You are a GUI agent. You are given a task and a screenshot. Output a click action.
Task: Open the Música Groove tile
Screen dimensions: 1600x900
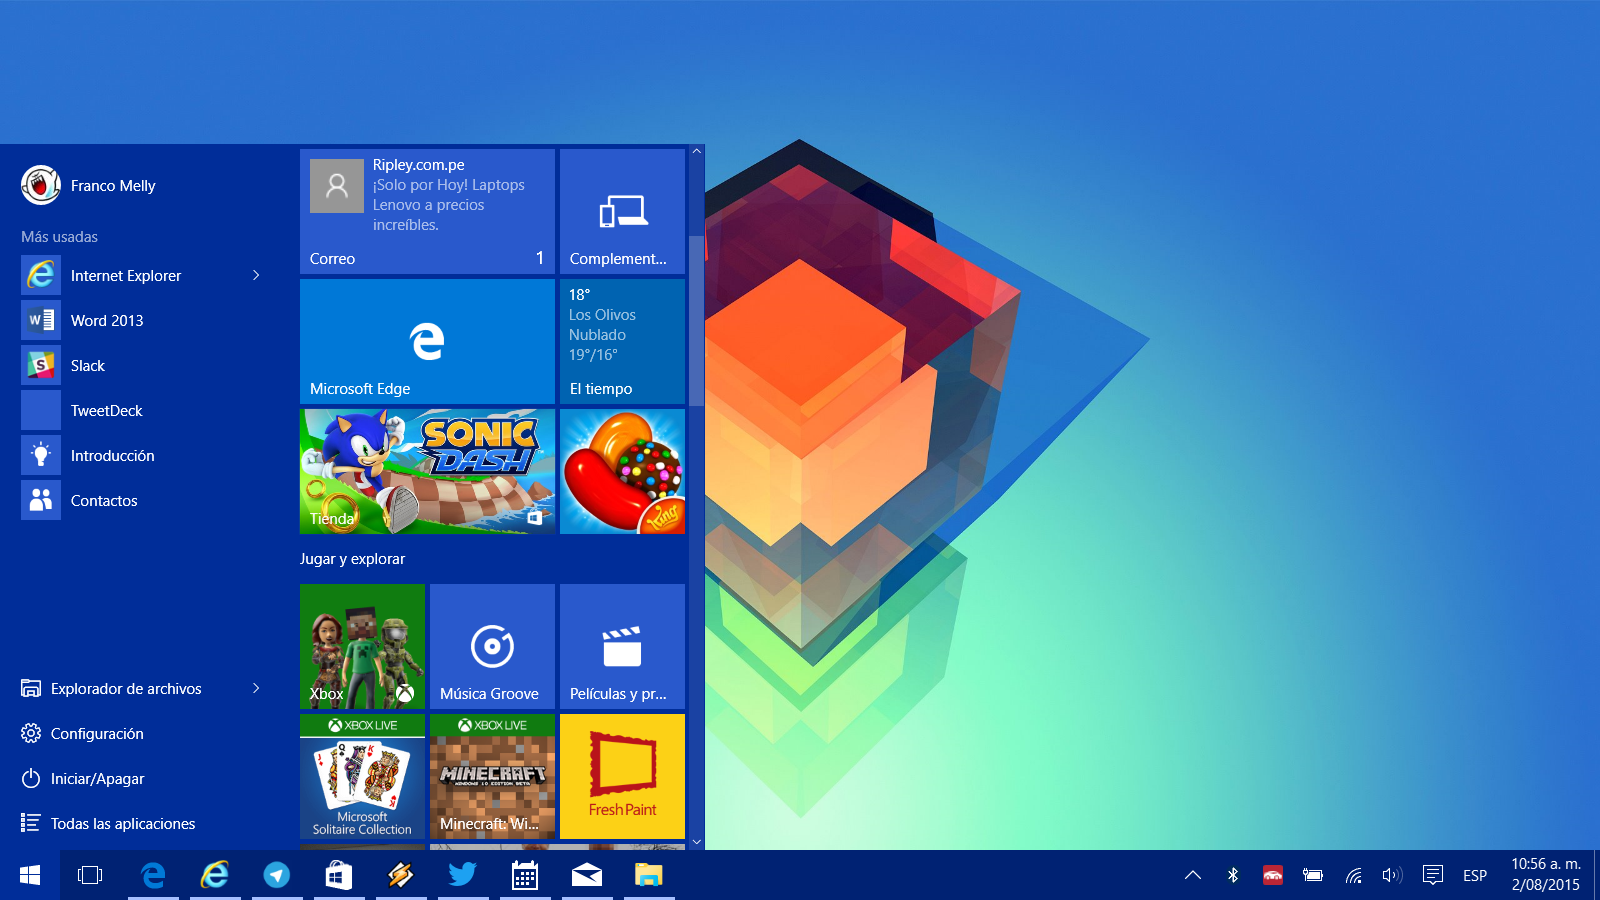pos(492,646)
